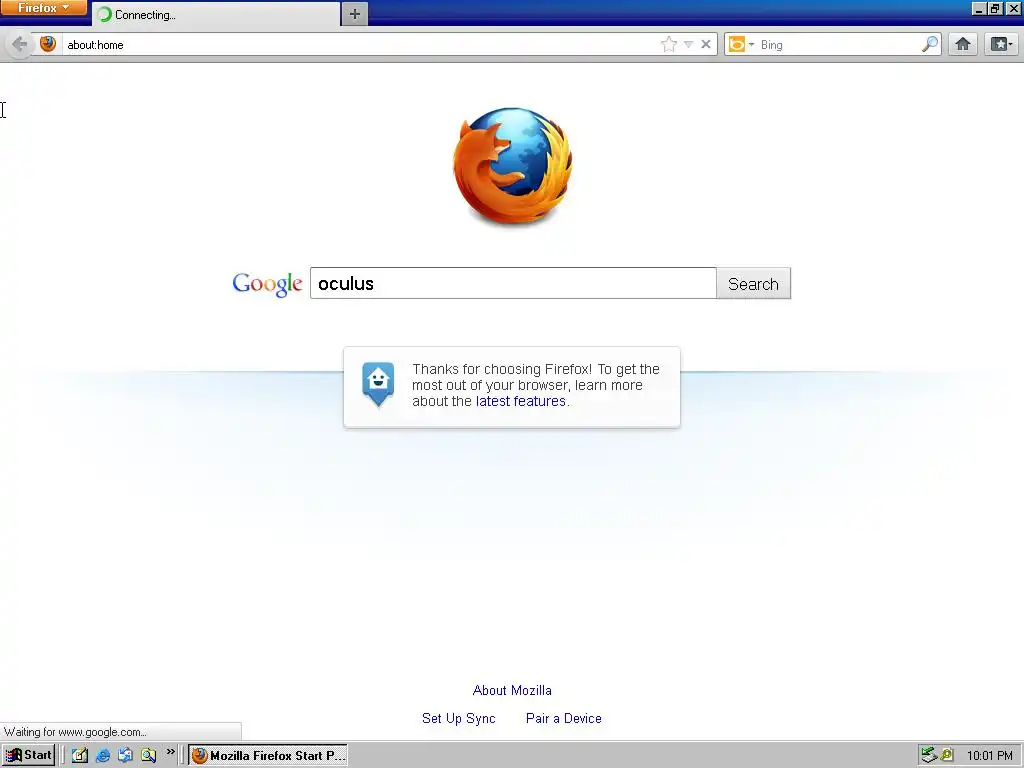Click the tray icon beside the clock

click(x=948, y=756)
